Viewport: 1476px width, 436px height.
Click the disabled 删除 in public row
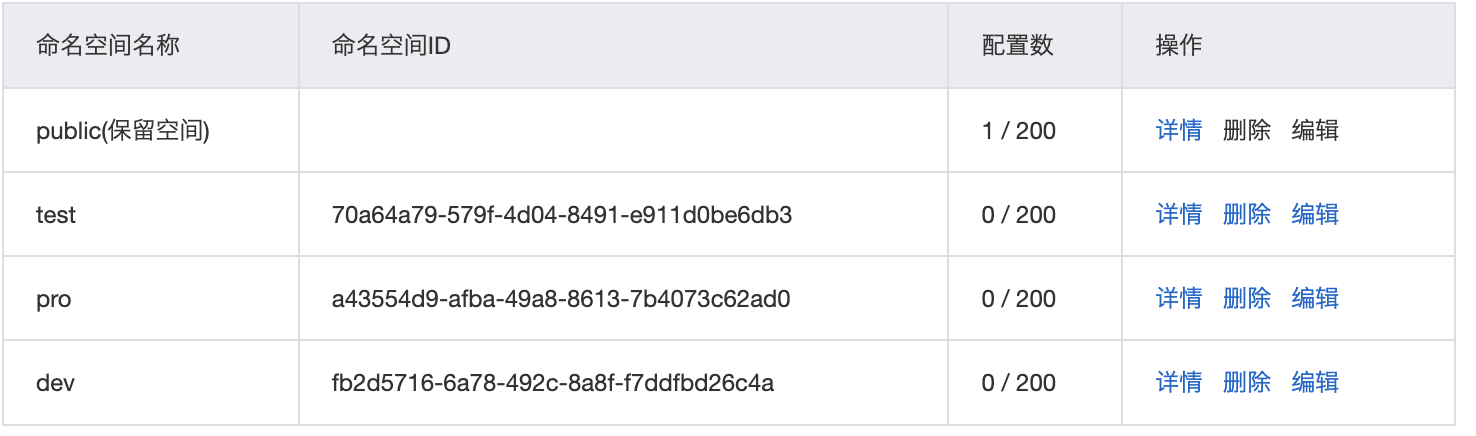(x=1247, y=130)
